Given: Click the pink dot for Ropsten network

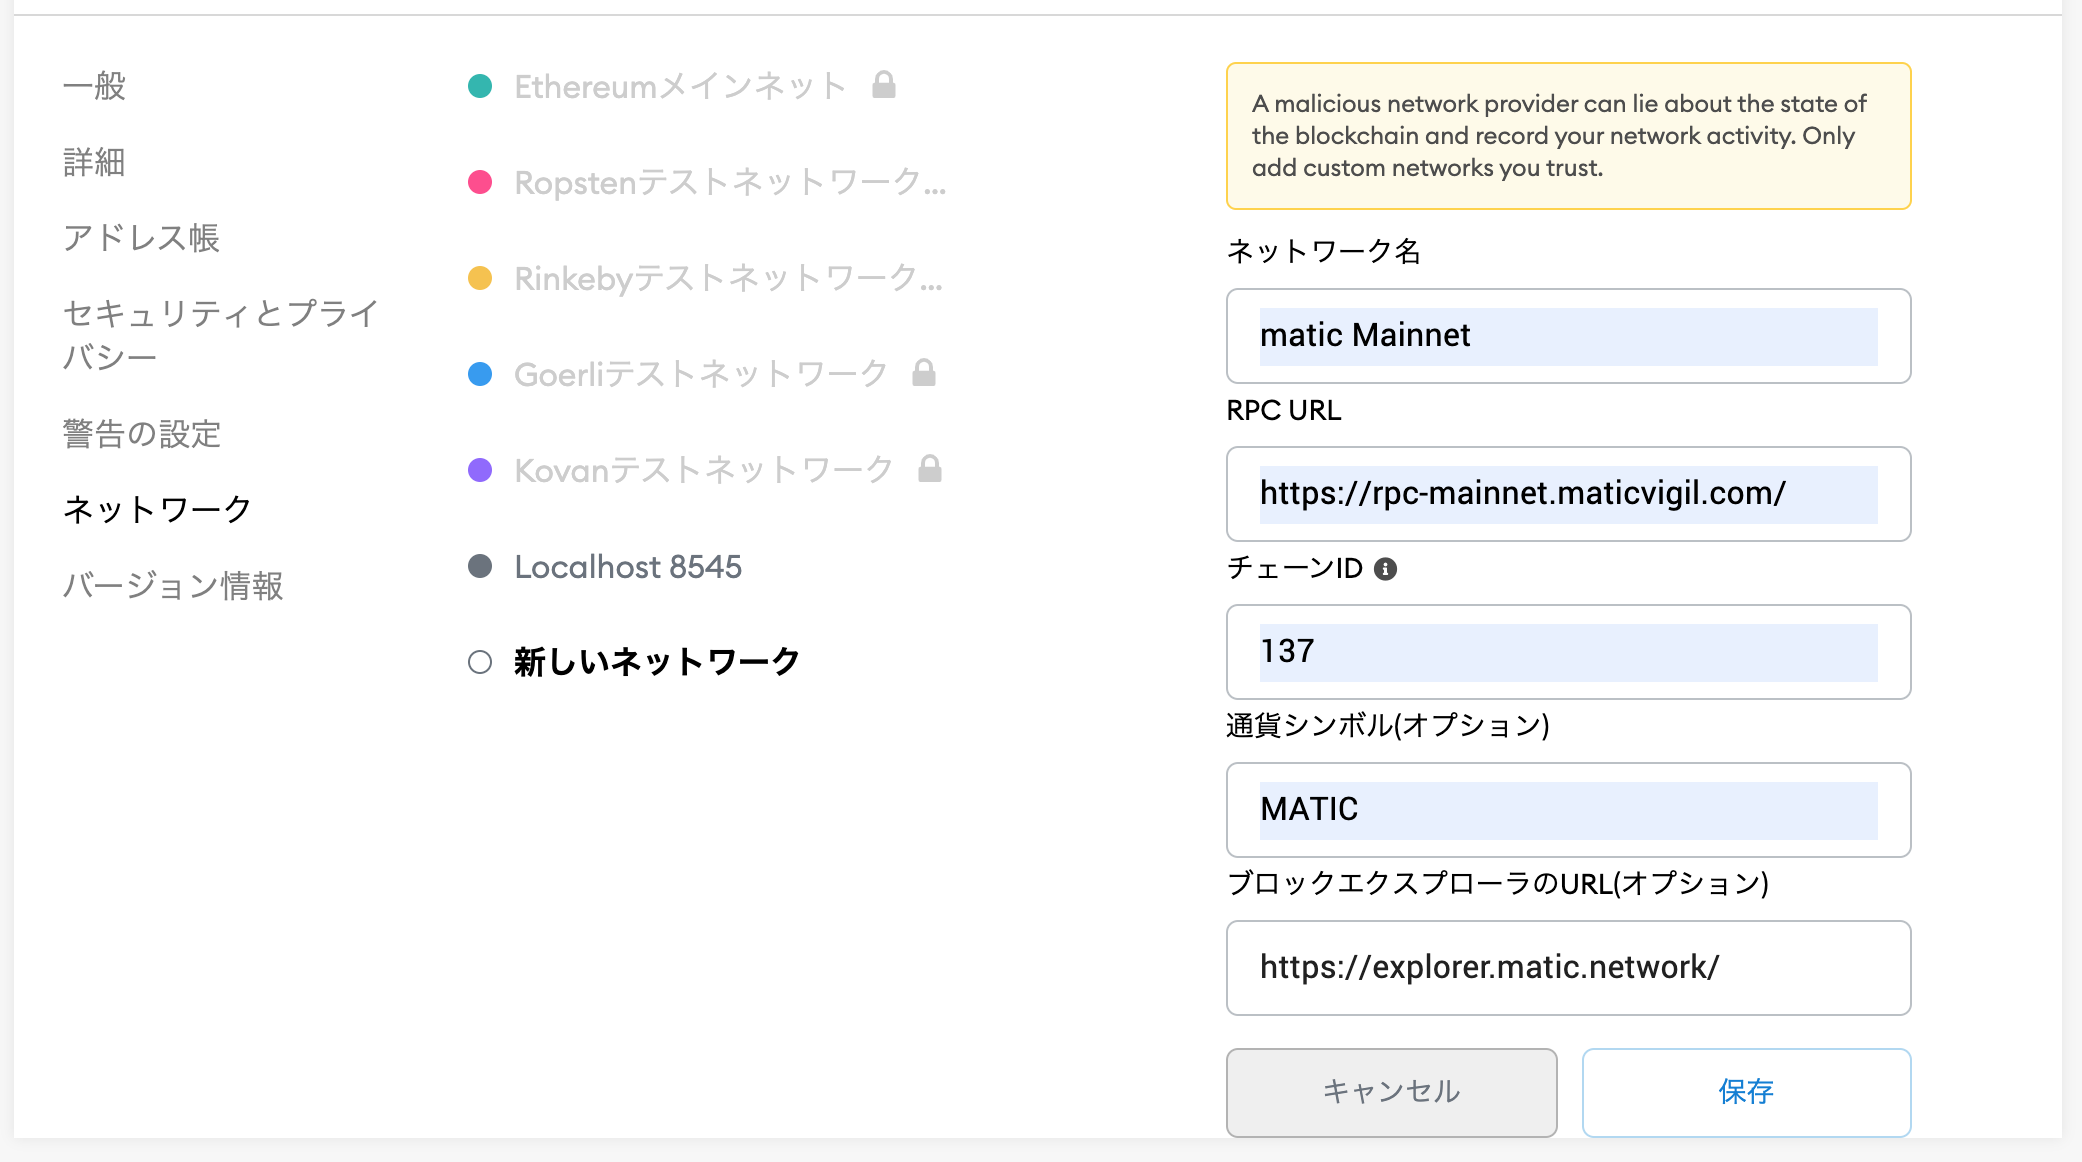Looking at the screenshot, I should pyautogui.click(x=480, y=182).
